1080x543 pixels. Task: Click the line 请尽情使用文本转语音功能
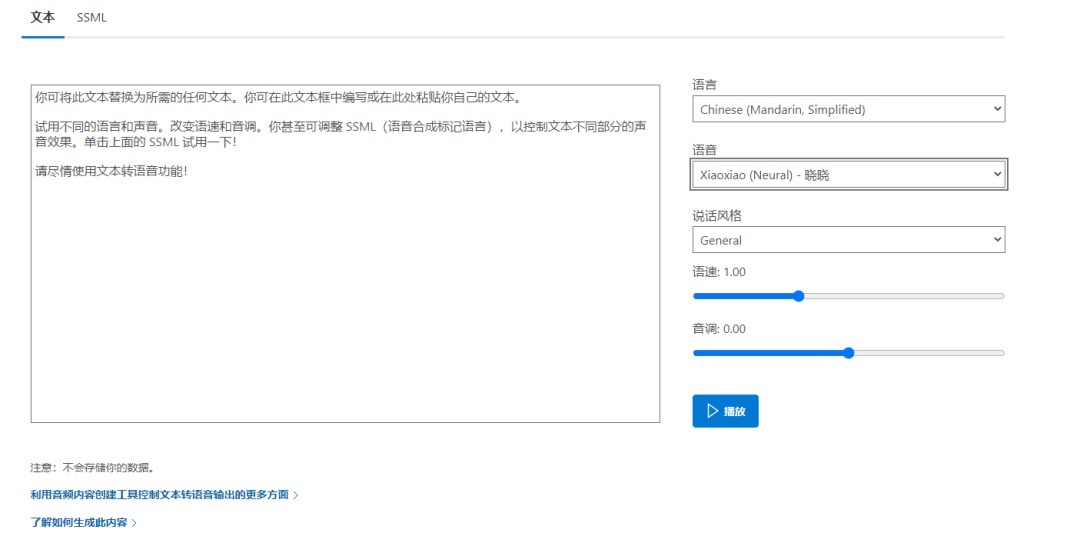[110, 171]
